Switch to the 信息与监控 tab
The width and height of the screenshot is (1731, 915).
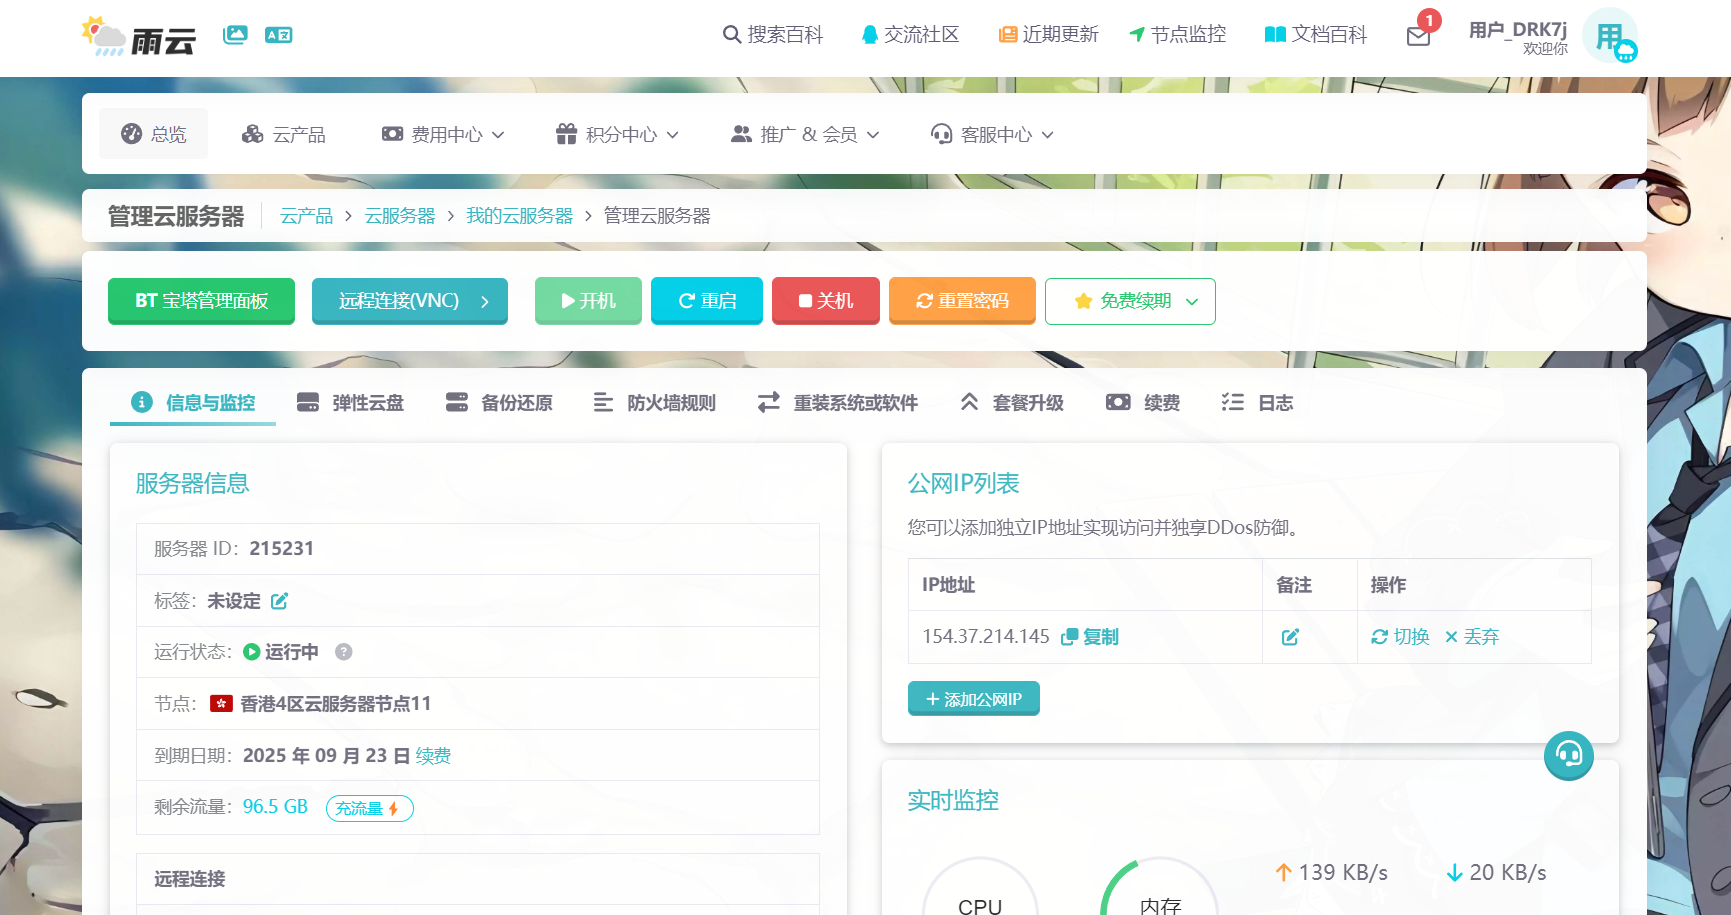tap(193, 402)
